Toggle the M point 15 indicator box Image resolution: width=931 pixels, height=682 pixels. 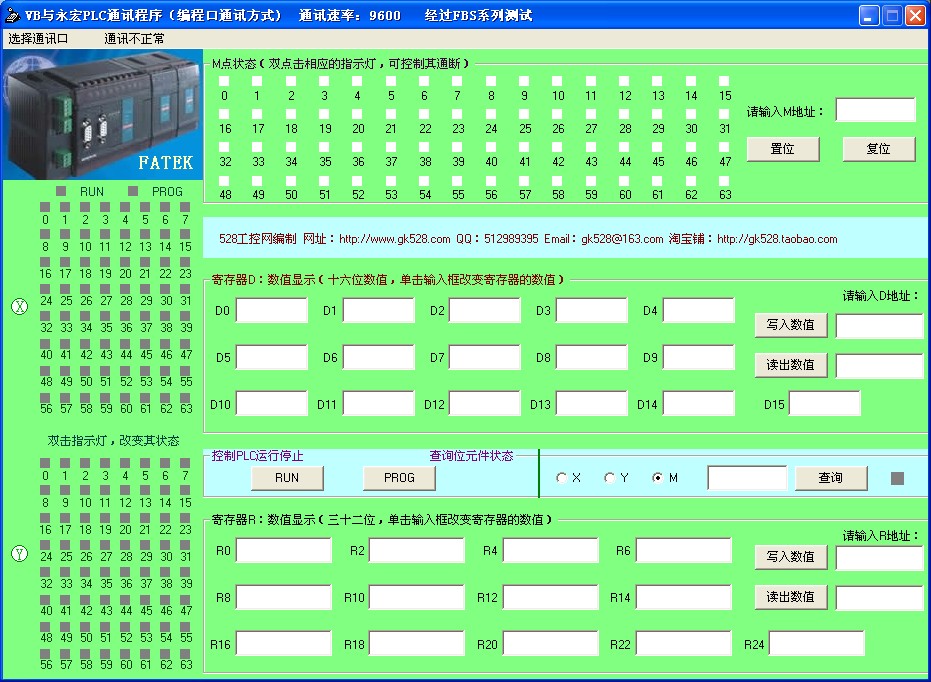coord(724,82)
